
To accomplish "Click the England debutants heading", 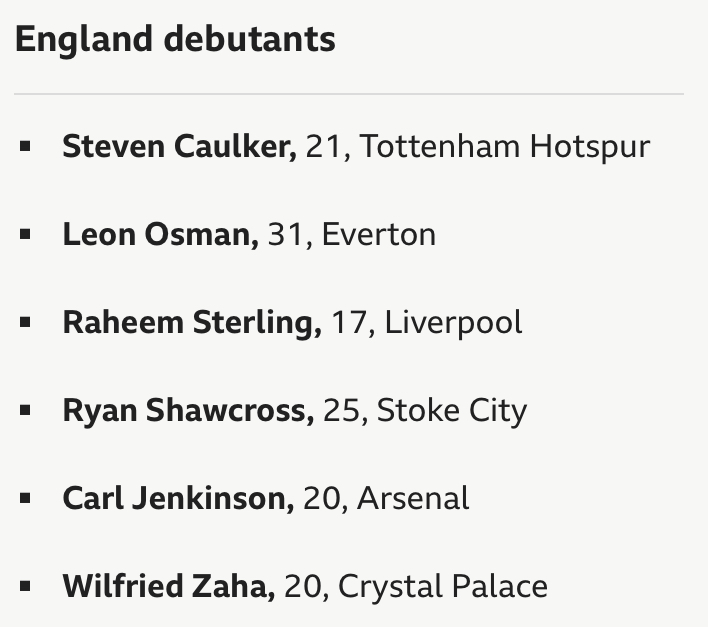I will (x=175, y=40).
